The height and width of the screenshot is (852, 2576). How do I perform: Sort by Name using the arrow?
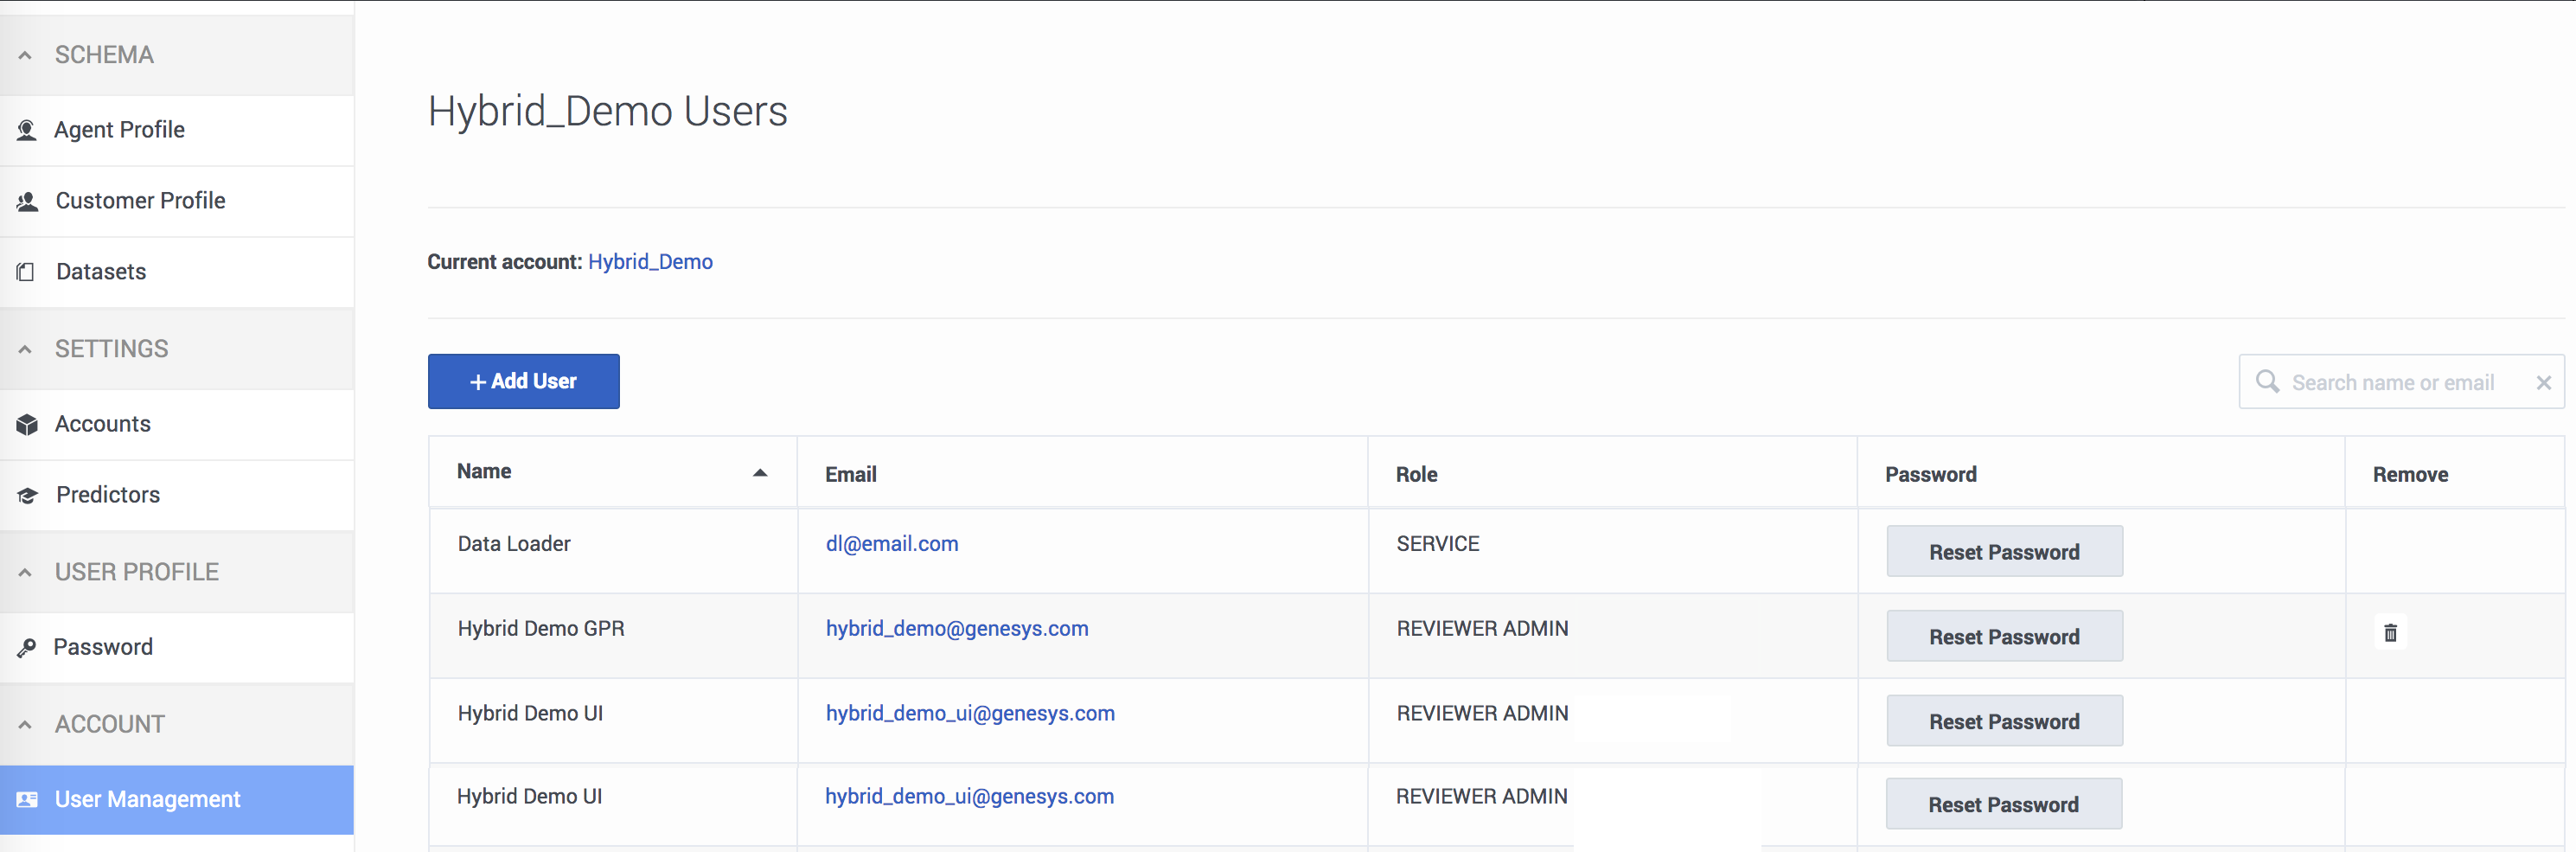tap(760, 473)
